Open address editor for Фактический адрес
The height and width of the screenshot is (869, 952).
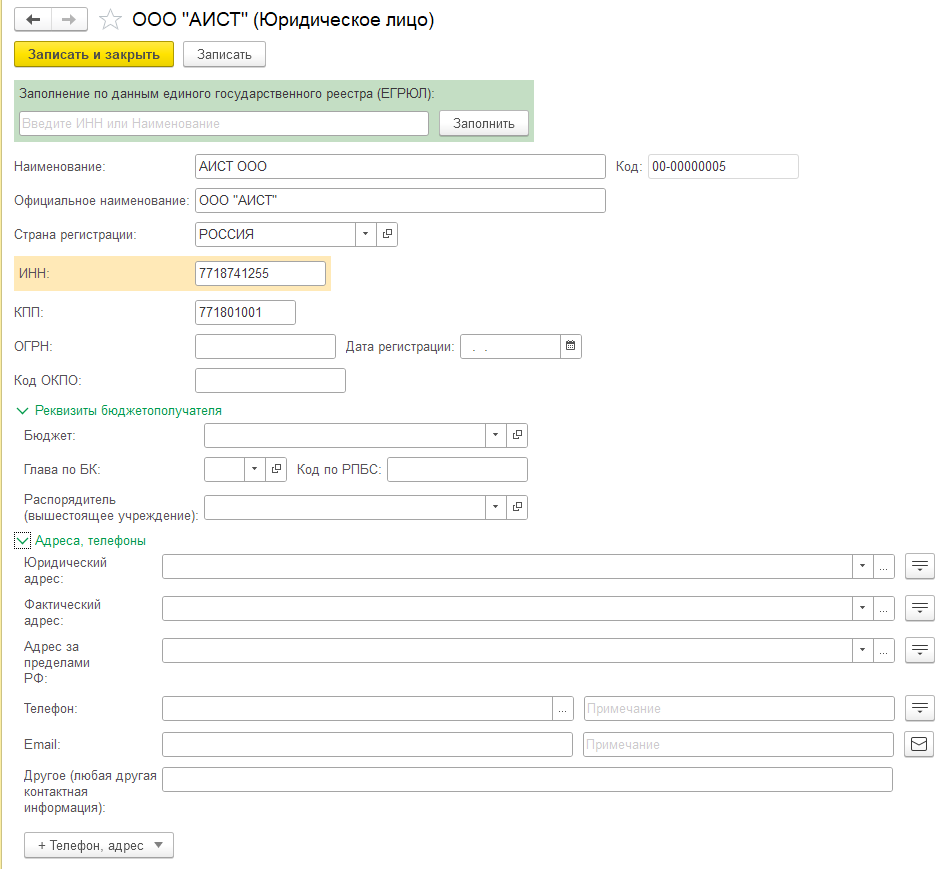883,608
